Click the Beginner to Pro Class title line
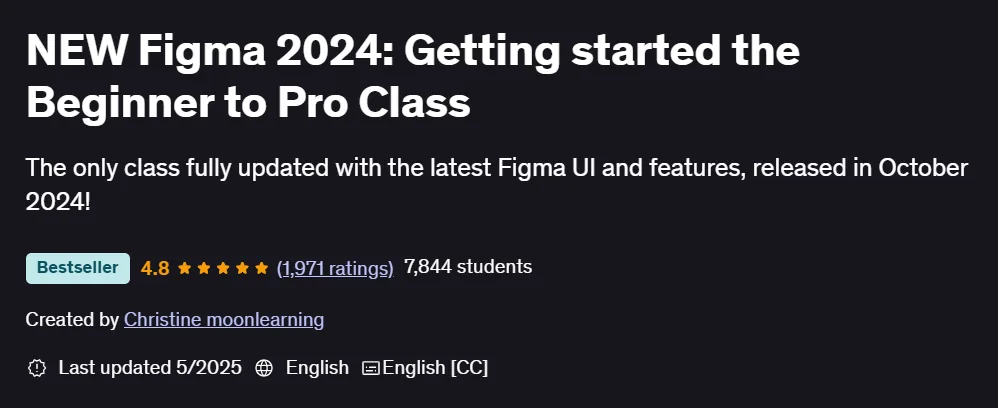This screenshot has height=408, width=998. coord(248,102)
